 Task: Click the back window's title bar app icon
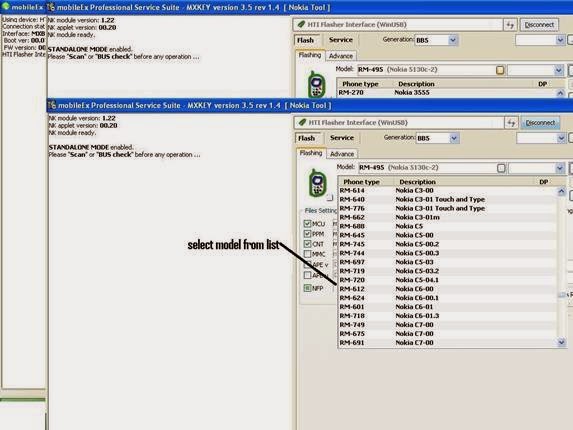click(x=51, y=7)
